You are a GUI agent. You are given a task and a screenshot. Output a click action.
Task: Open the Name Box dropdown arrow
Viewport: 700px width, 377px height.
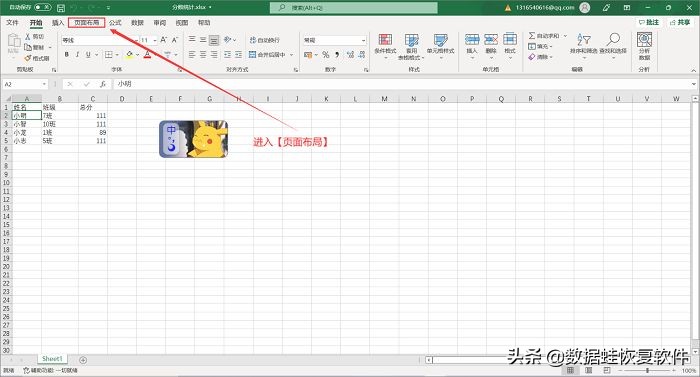(x=44, y=84)
